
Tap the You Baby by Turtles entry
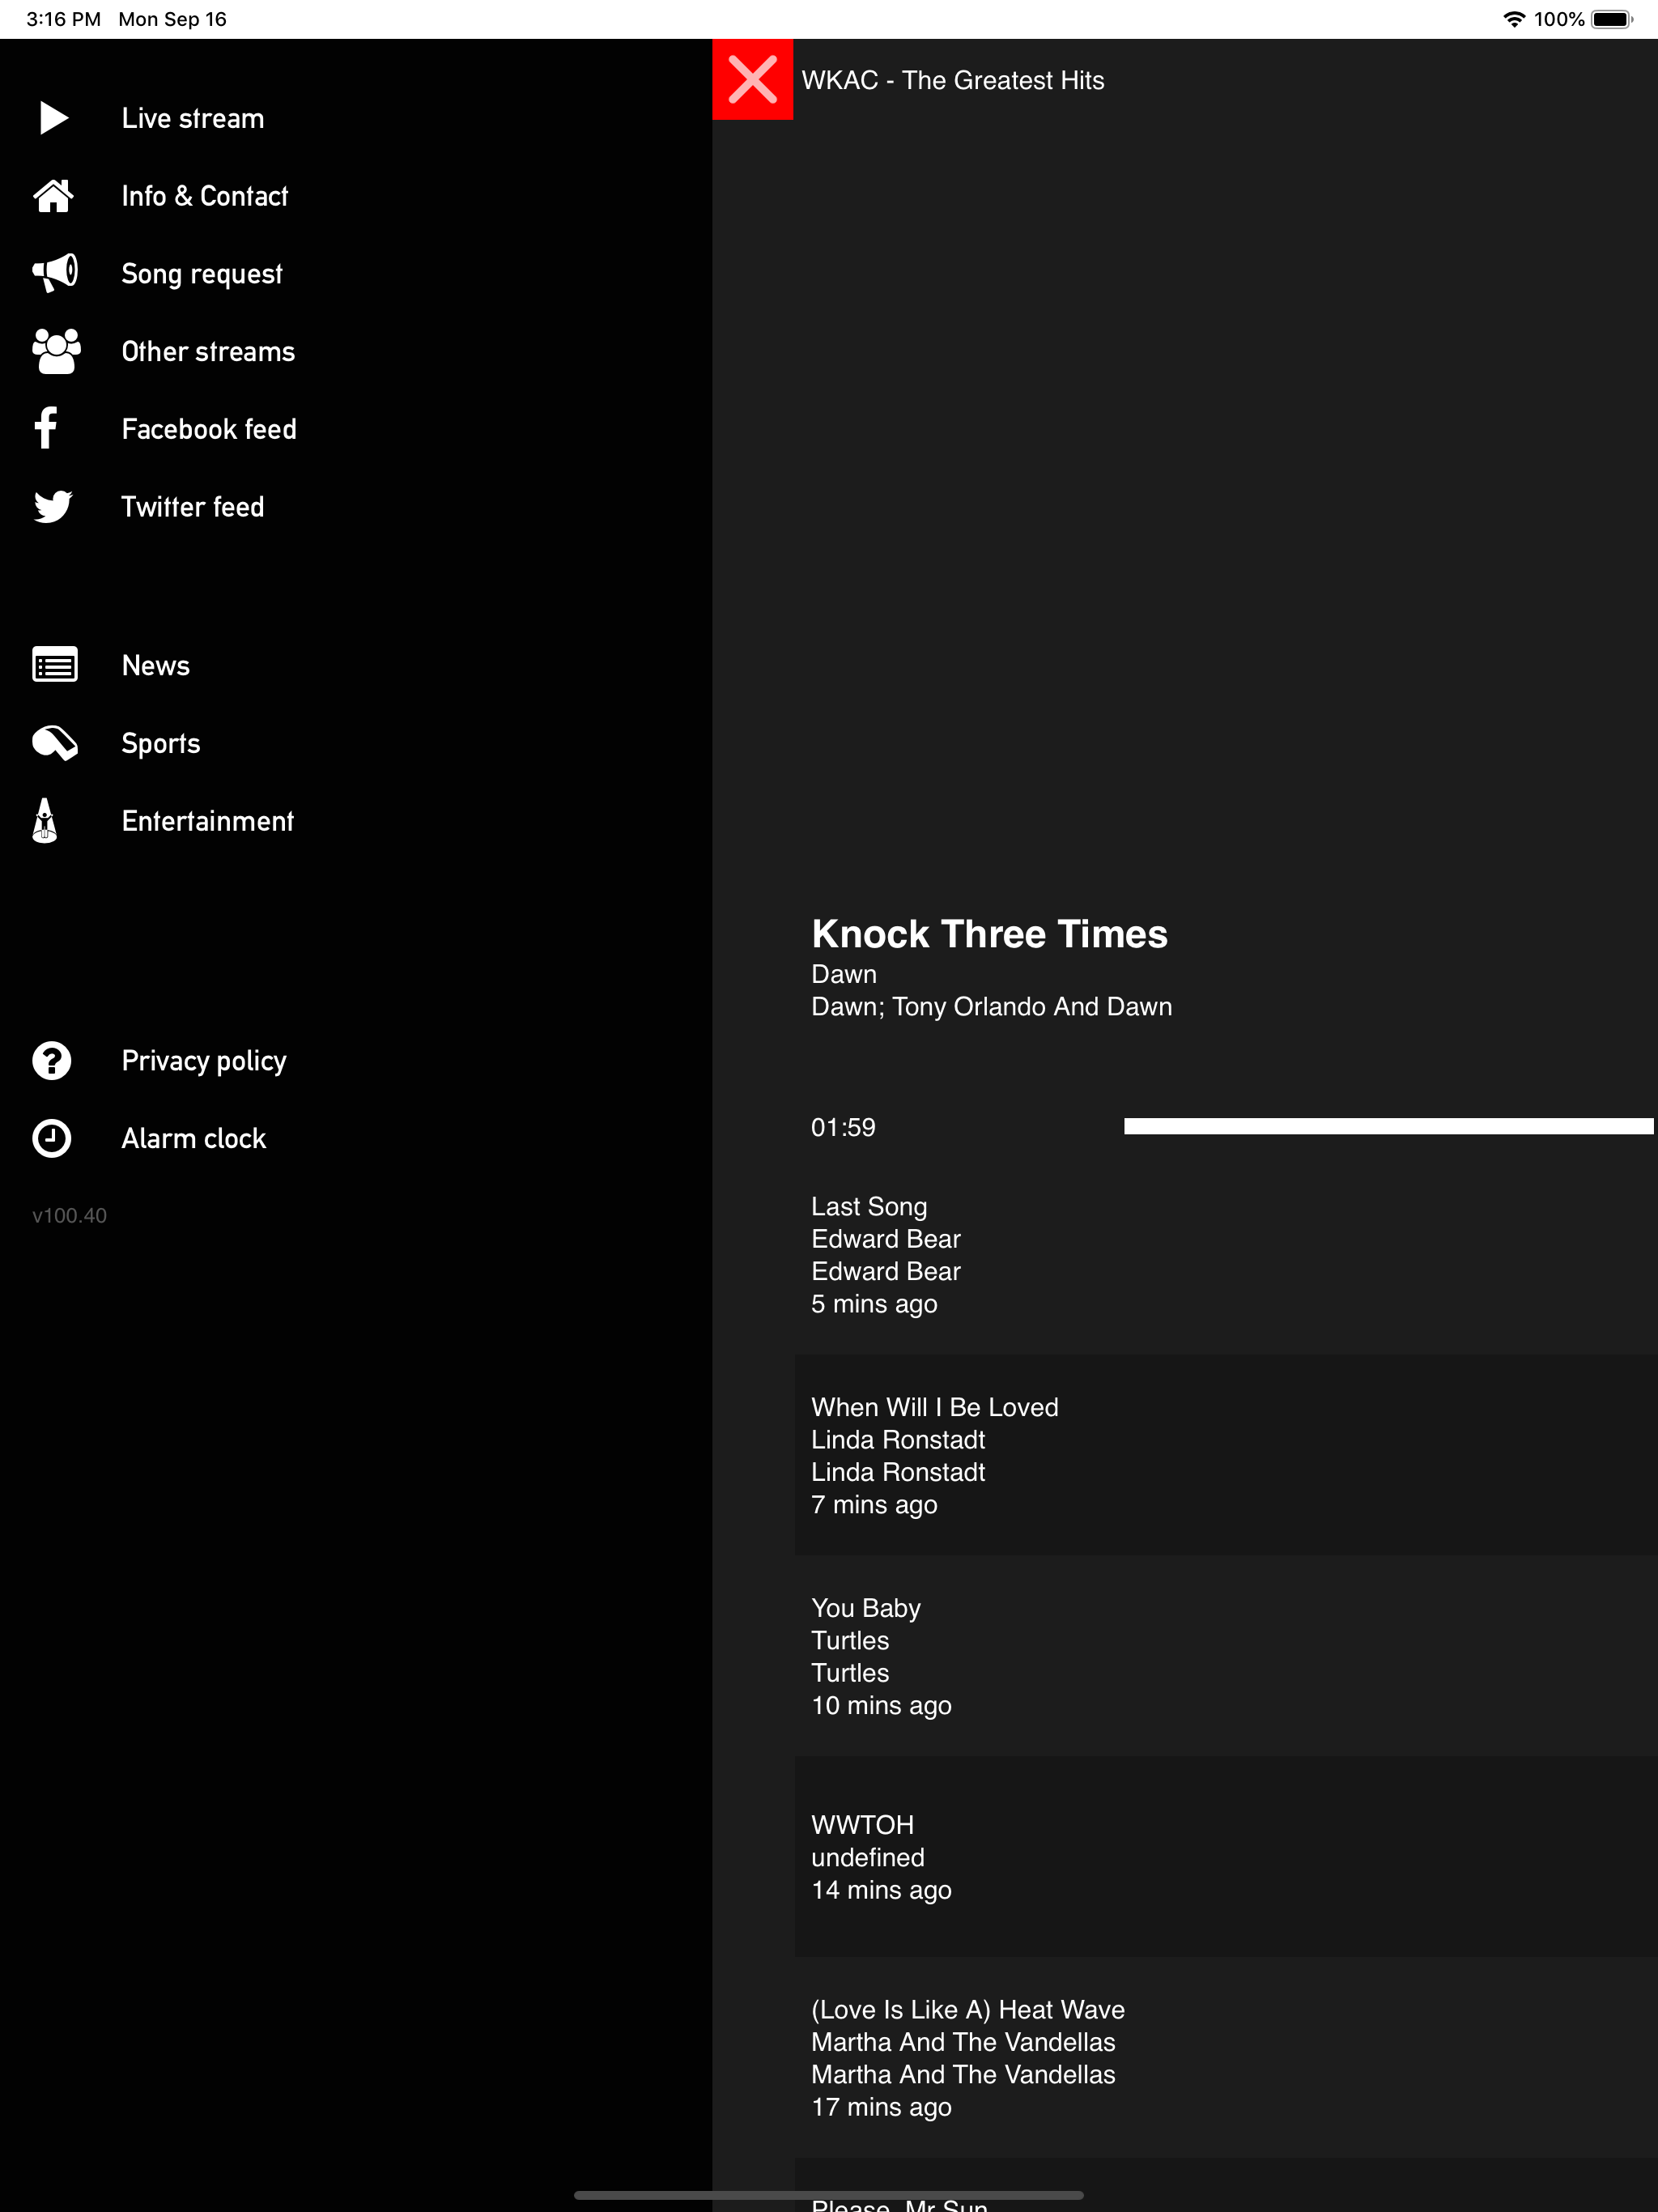click(x=1226, y=1656)
